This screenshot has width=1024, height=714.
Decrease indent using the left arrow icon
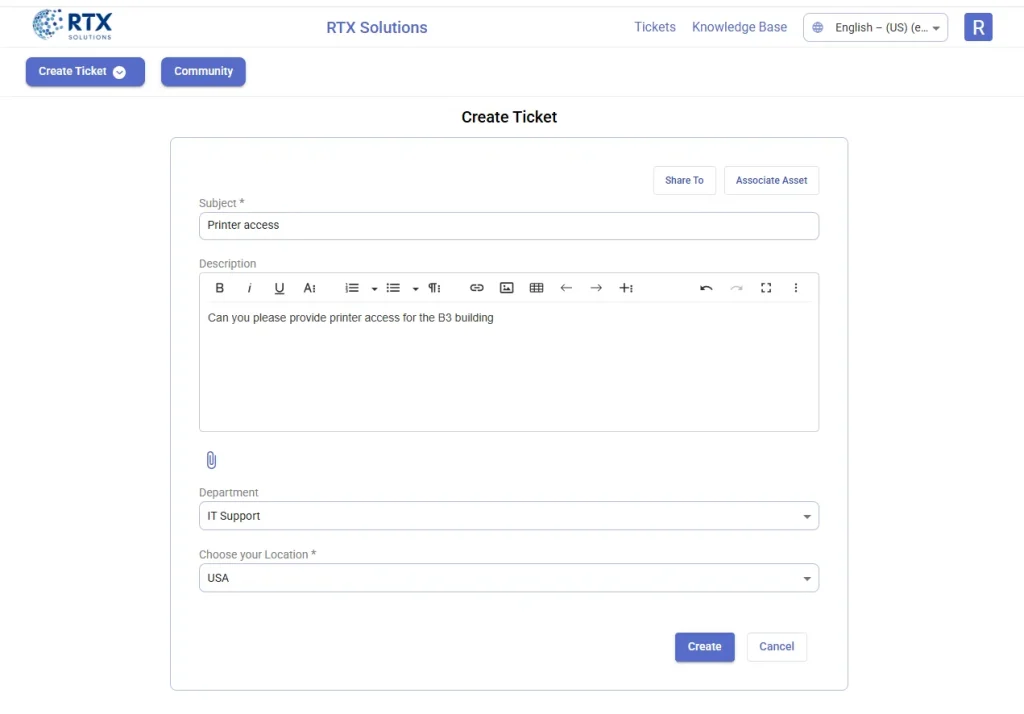coord(566,288)
